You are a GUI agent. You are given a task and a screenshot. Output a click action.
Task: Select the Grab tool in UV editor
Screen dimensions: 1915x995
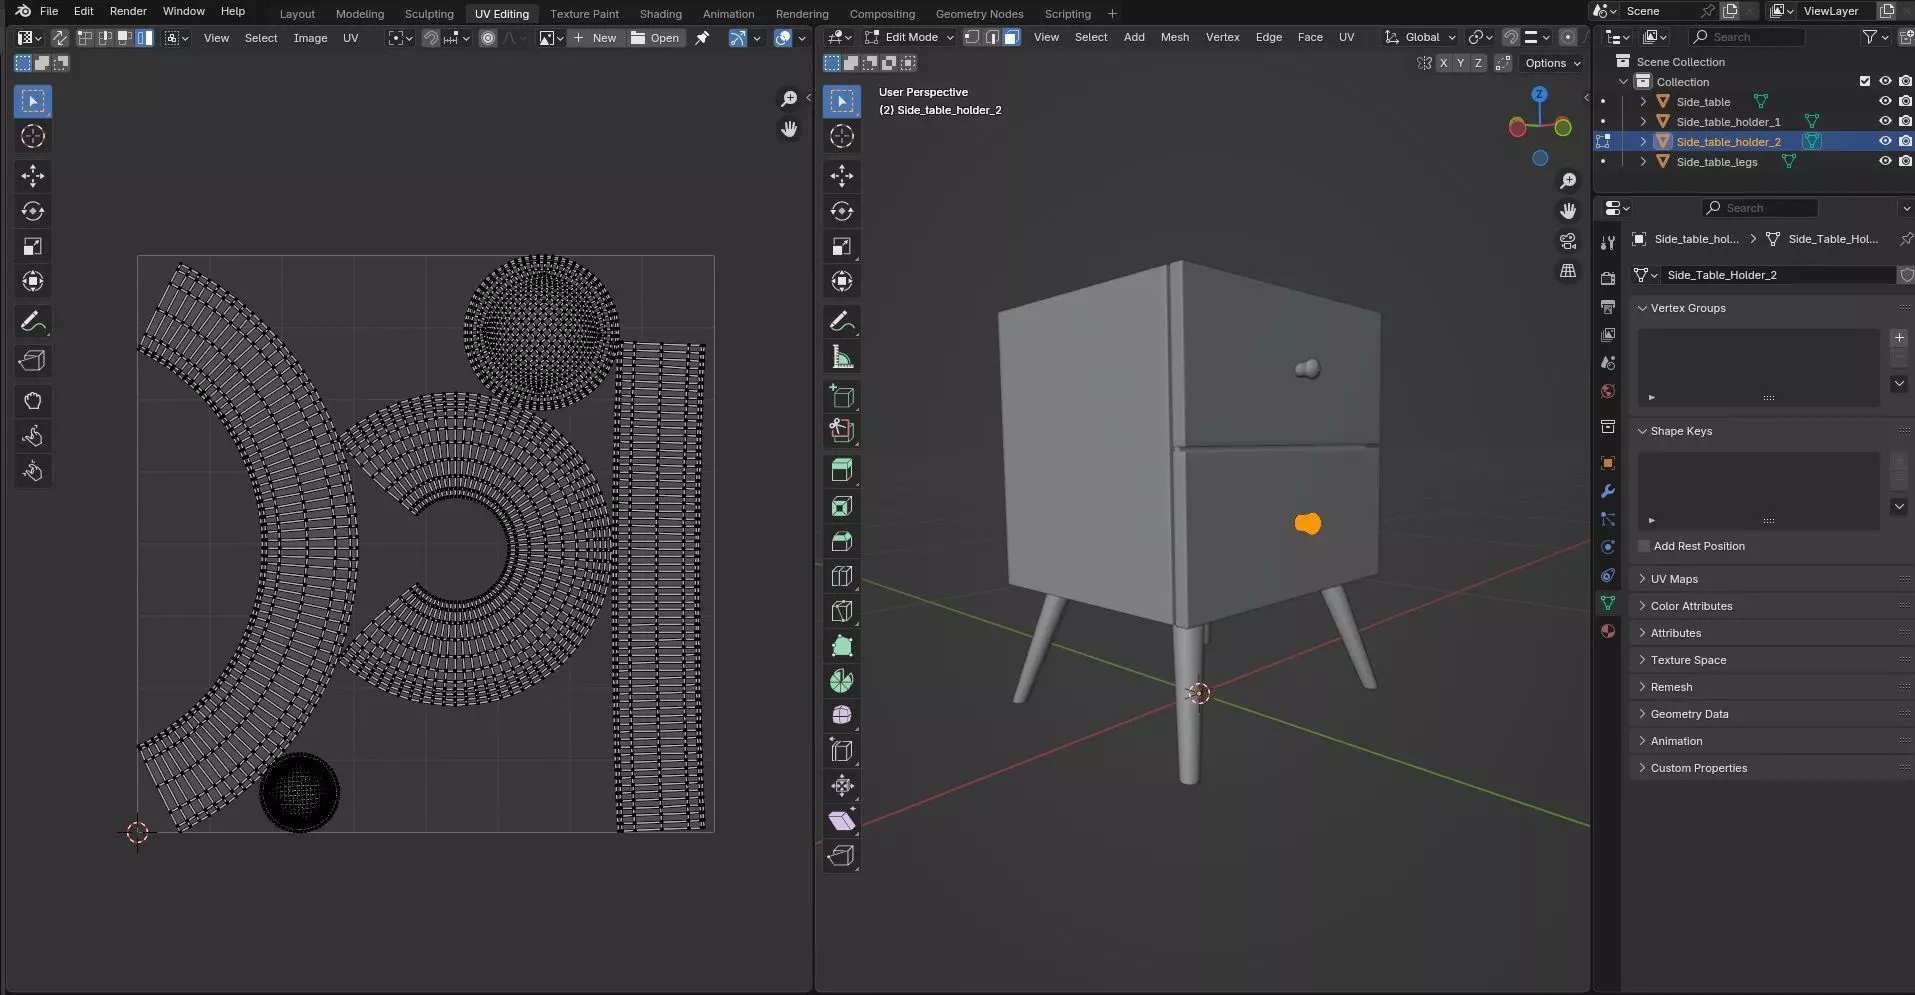33,401
